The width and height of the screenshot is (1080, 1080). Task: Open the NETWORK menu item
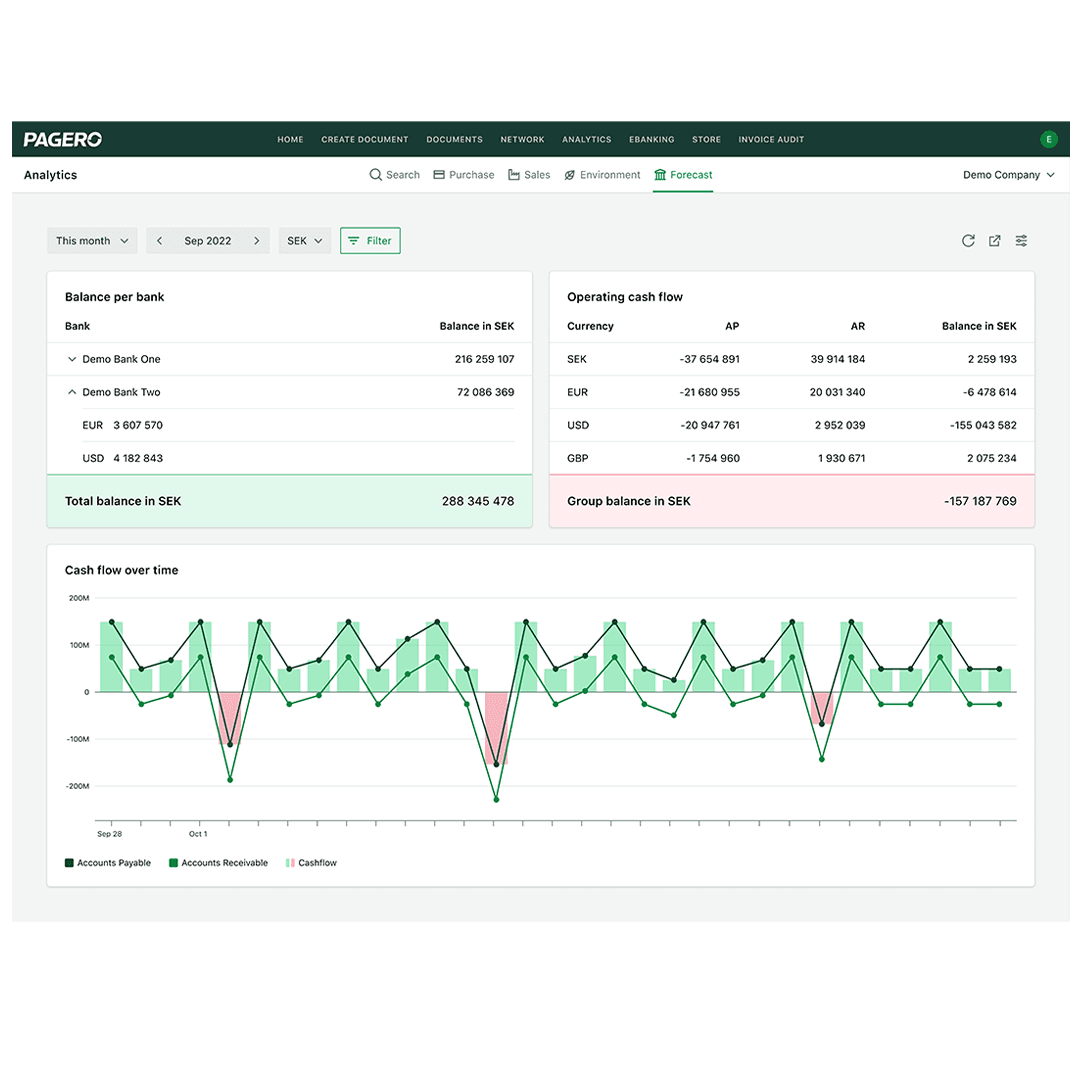click(x=522, y=140)
